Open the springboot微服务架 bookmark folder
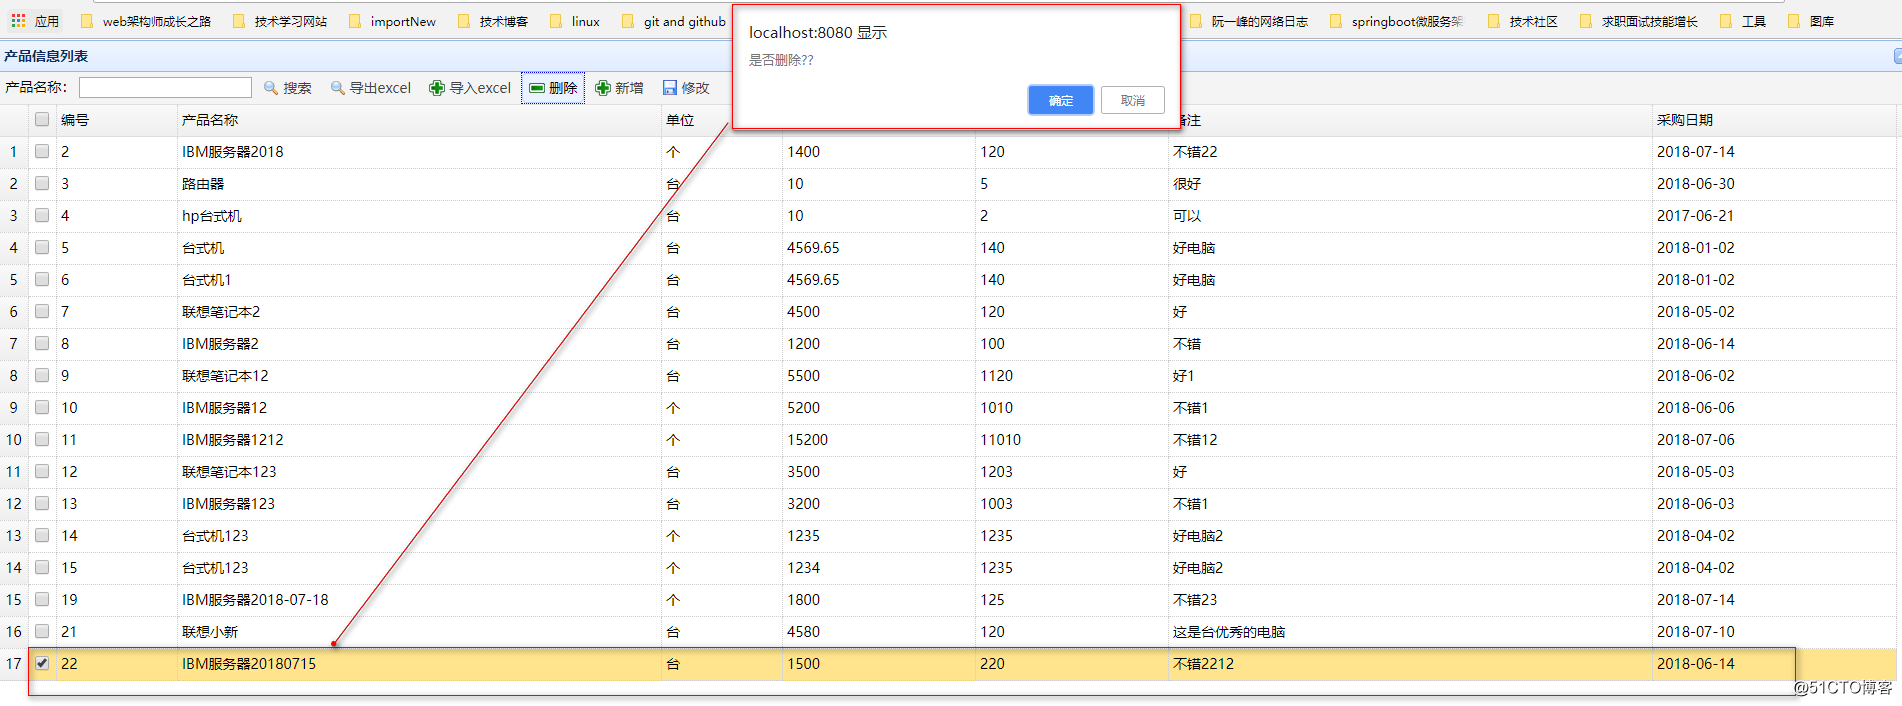The width and height of the screenshot is (1902, 706). 1395,21
